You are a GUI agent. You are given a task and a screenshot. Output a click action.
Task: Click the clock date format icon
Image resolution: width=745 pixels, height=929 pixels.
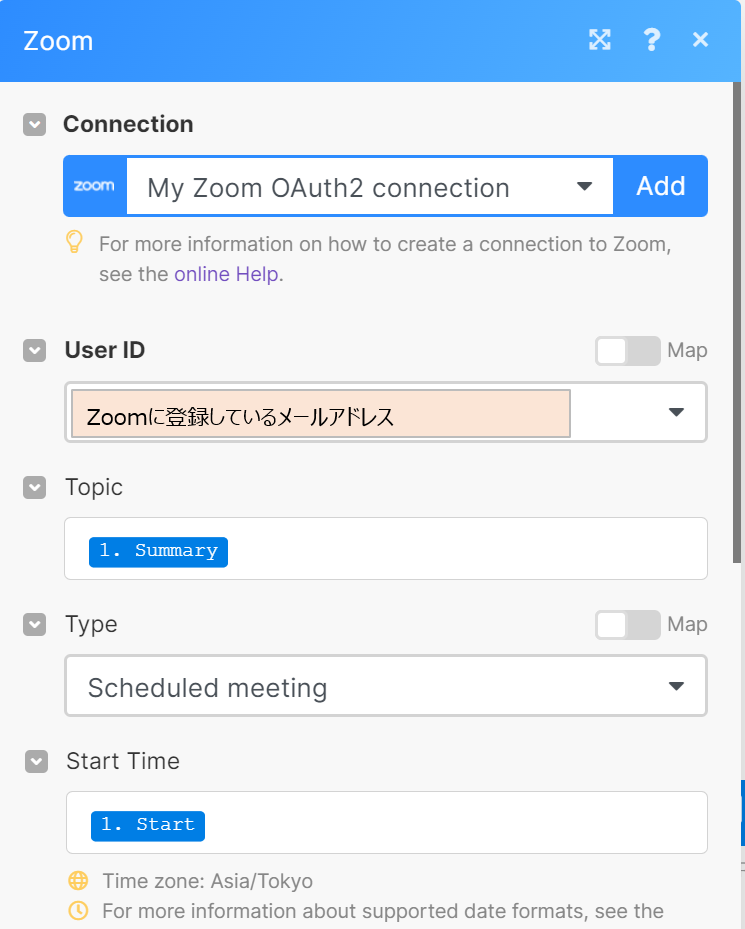click(78, 911)
